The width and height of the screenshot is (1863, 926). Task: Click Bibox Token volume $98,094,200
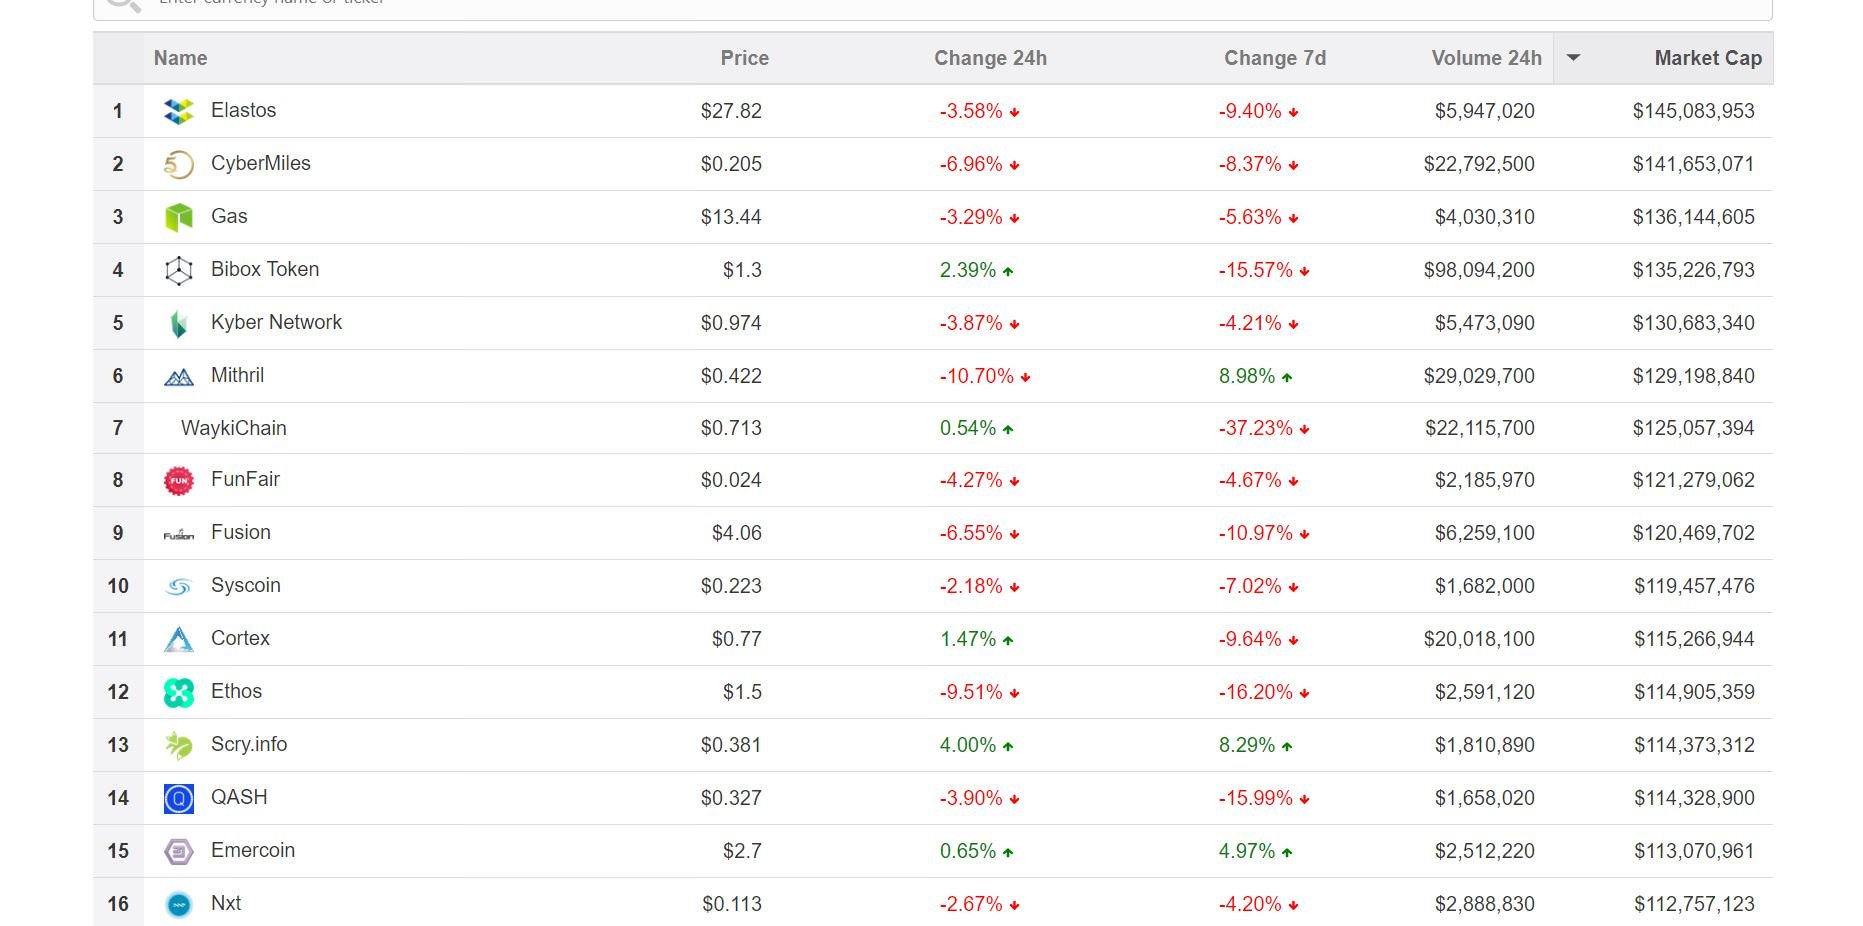tap(1479, 270)
